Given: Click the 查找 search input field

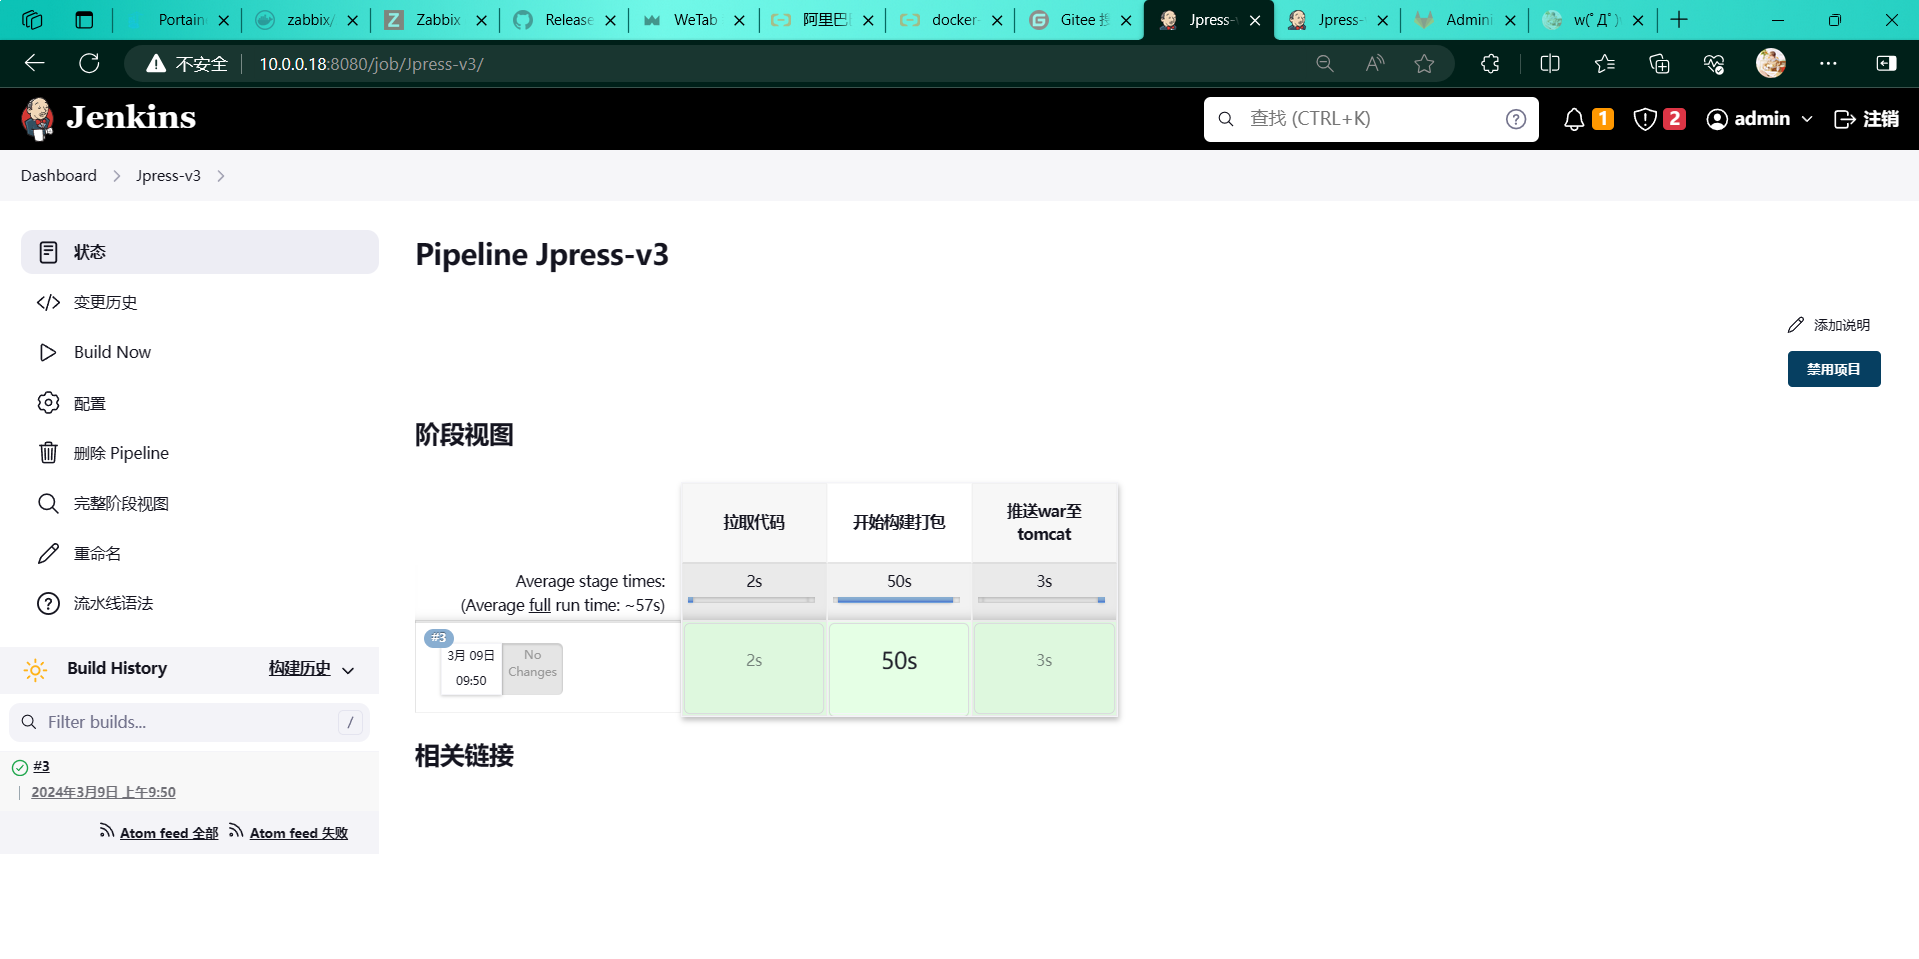Looking at the screenshot, I should [1370, 119].
